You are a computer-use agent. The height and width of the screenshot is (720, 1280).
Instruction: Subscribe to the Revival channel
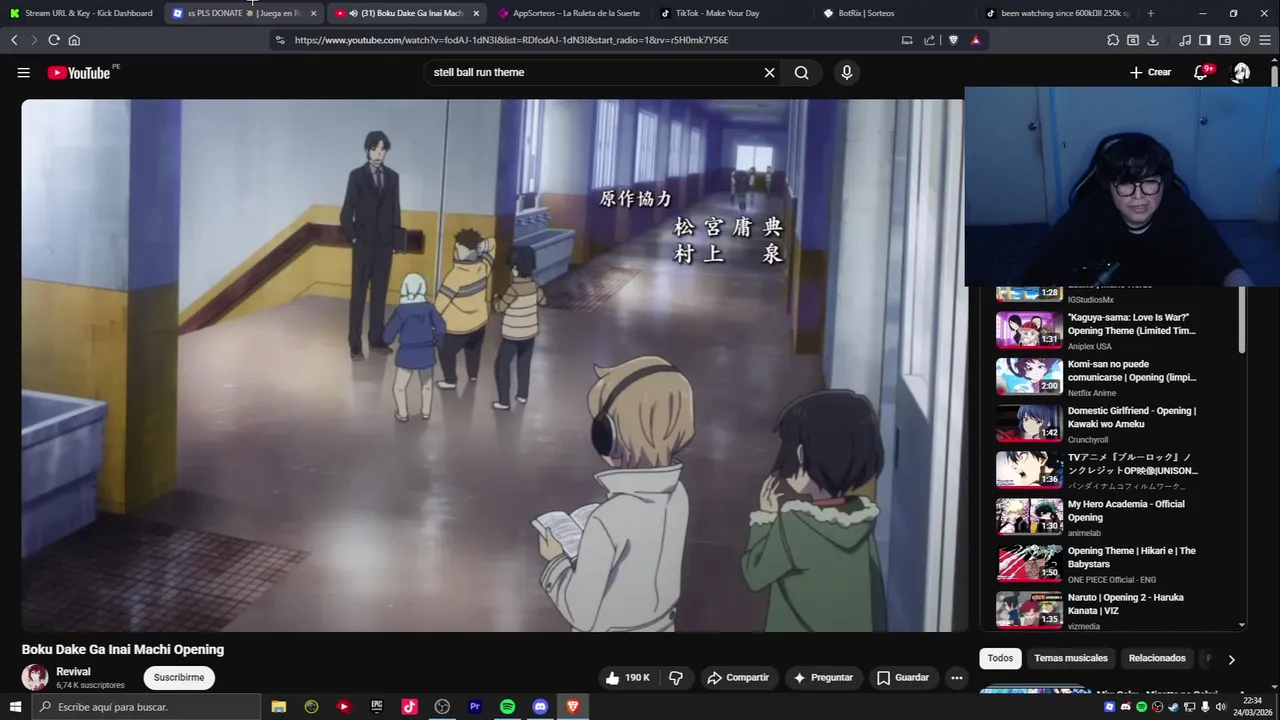(179, 677)
